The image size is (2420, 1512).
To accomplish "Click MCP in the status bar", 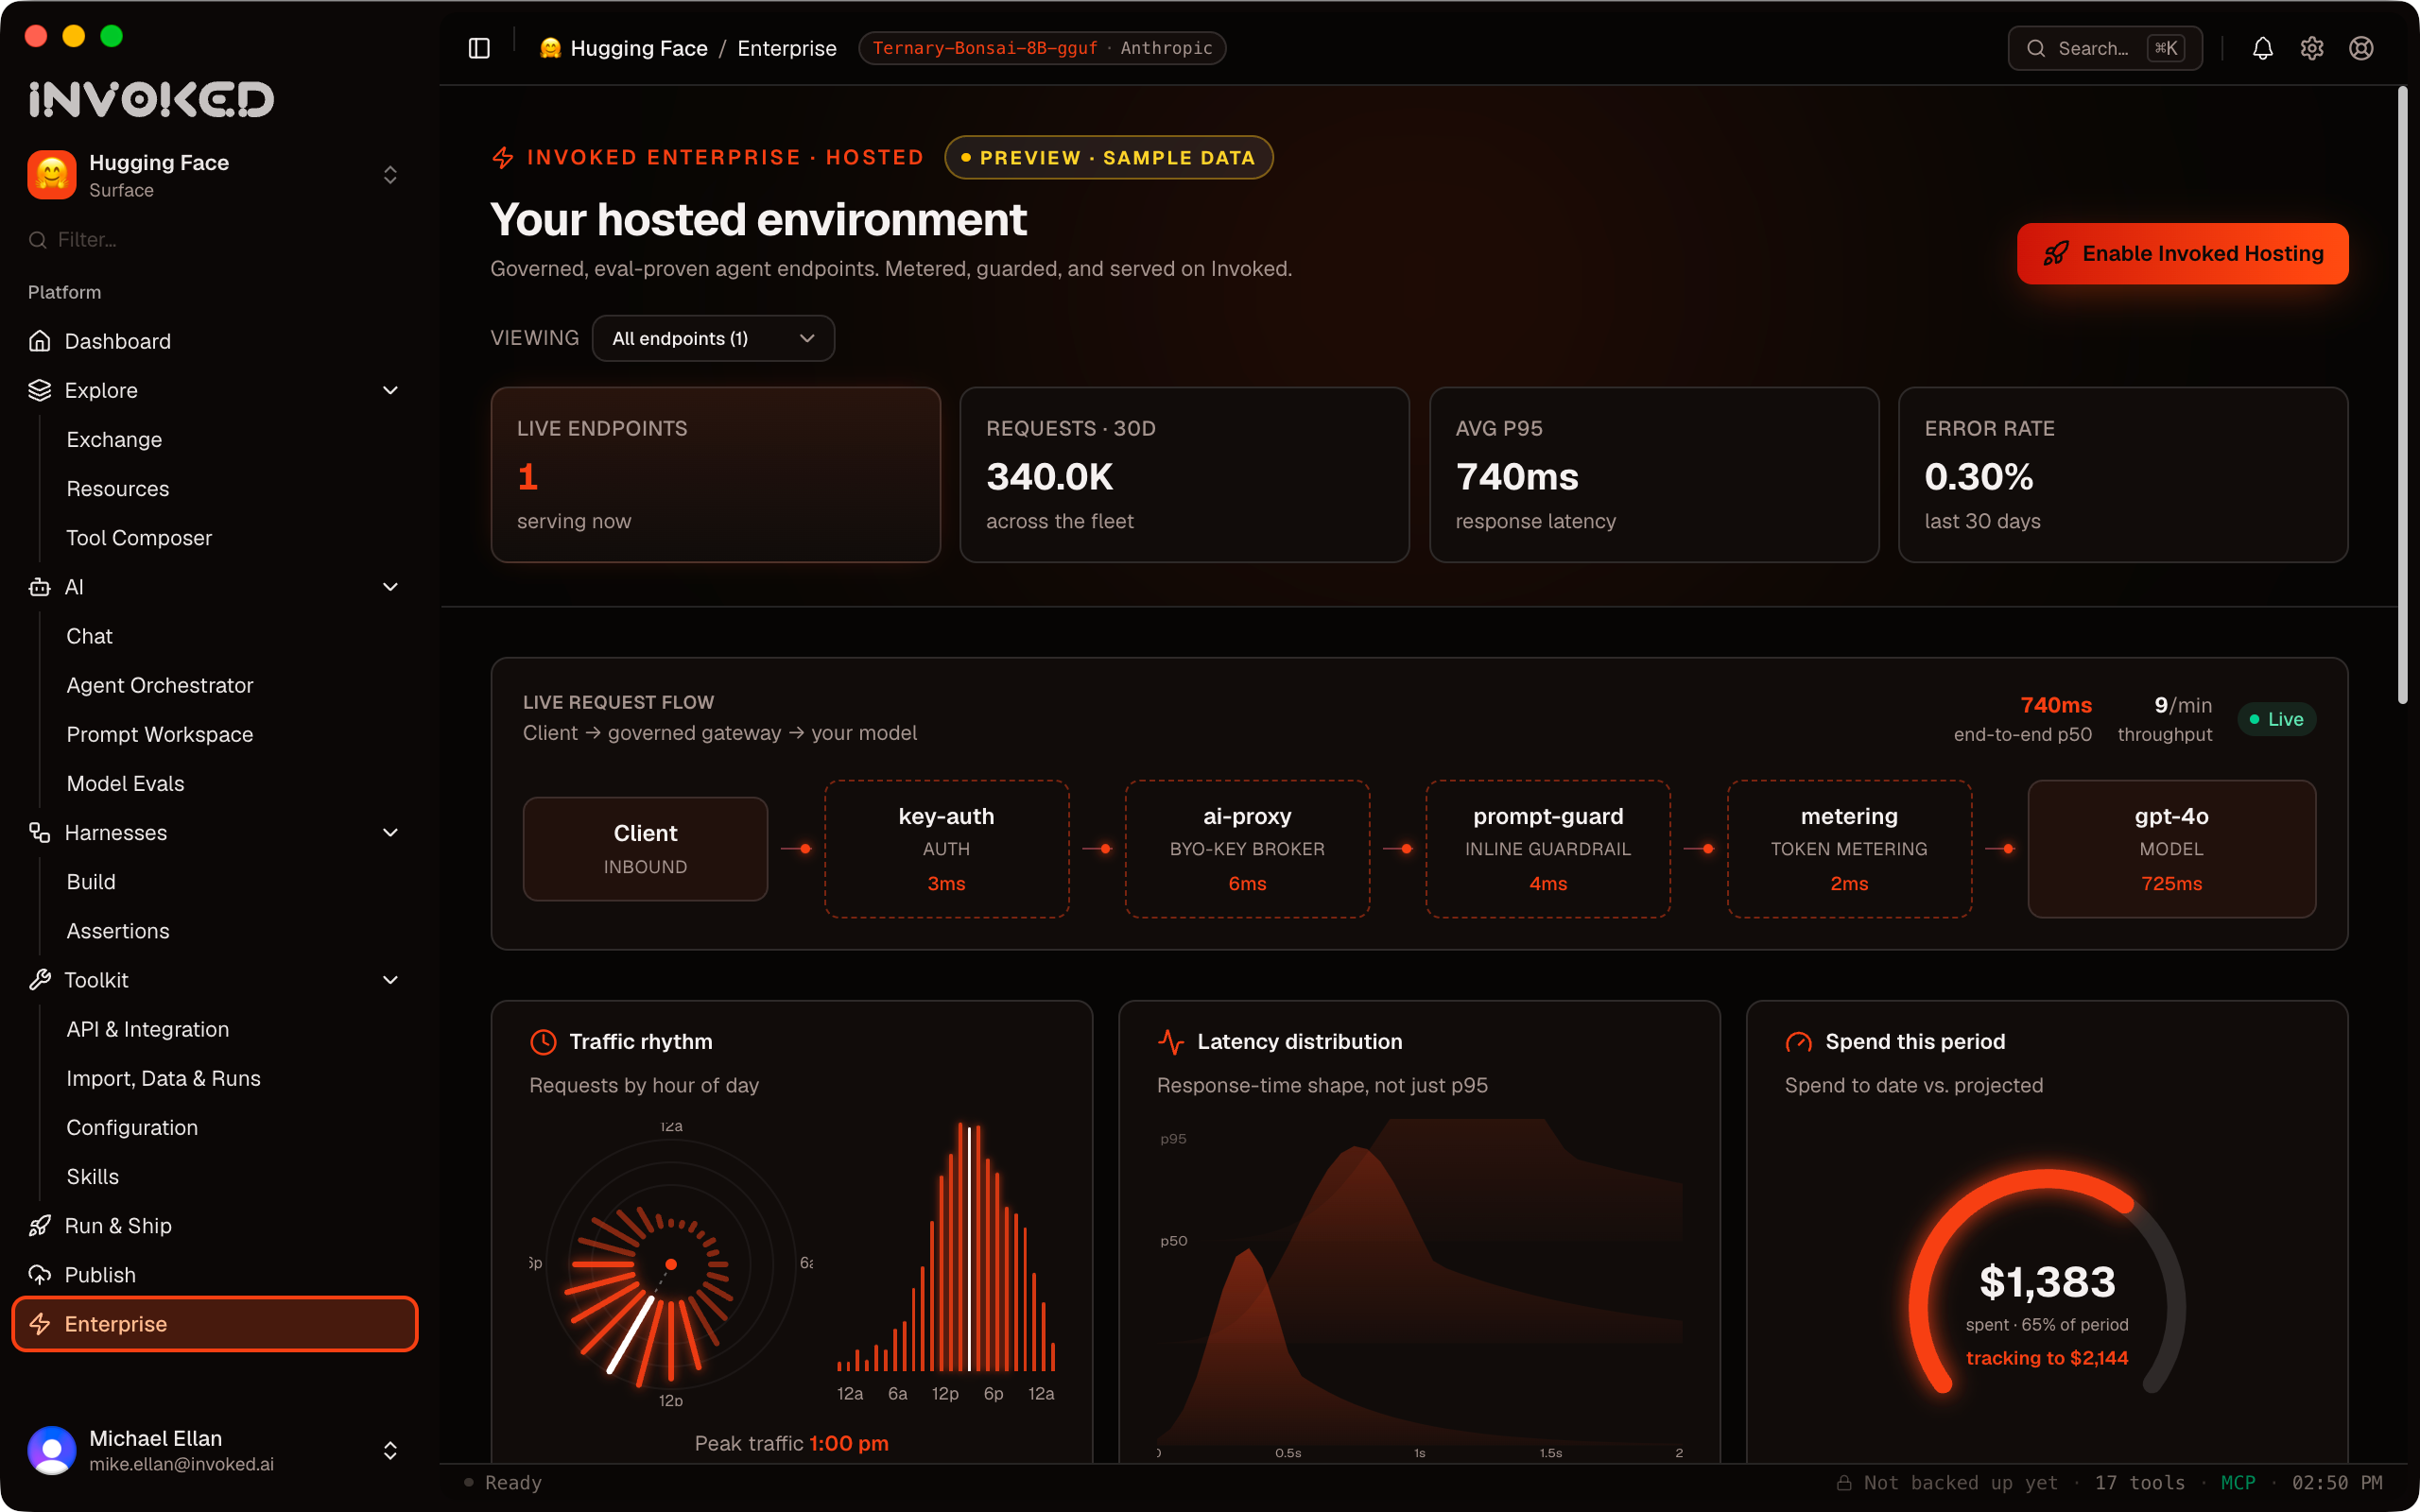I will coord(2237,1483).
